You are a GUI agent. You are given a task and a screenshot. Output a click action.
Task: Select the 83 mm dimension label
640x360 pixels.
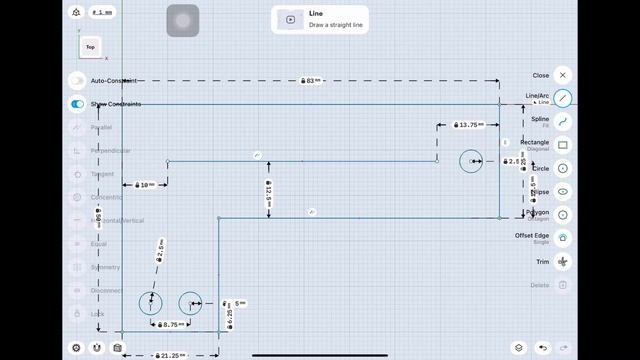point(311,81)
